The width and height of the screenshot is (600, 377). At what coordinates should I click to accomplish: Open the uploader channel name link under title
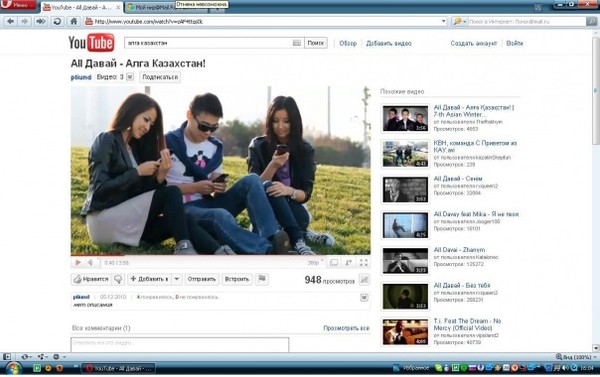click(81, 77)
